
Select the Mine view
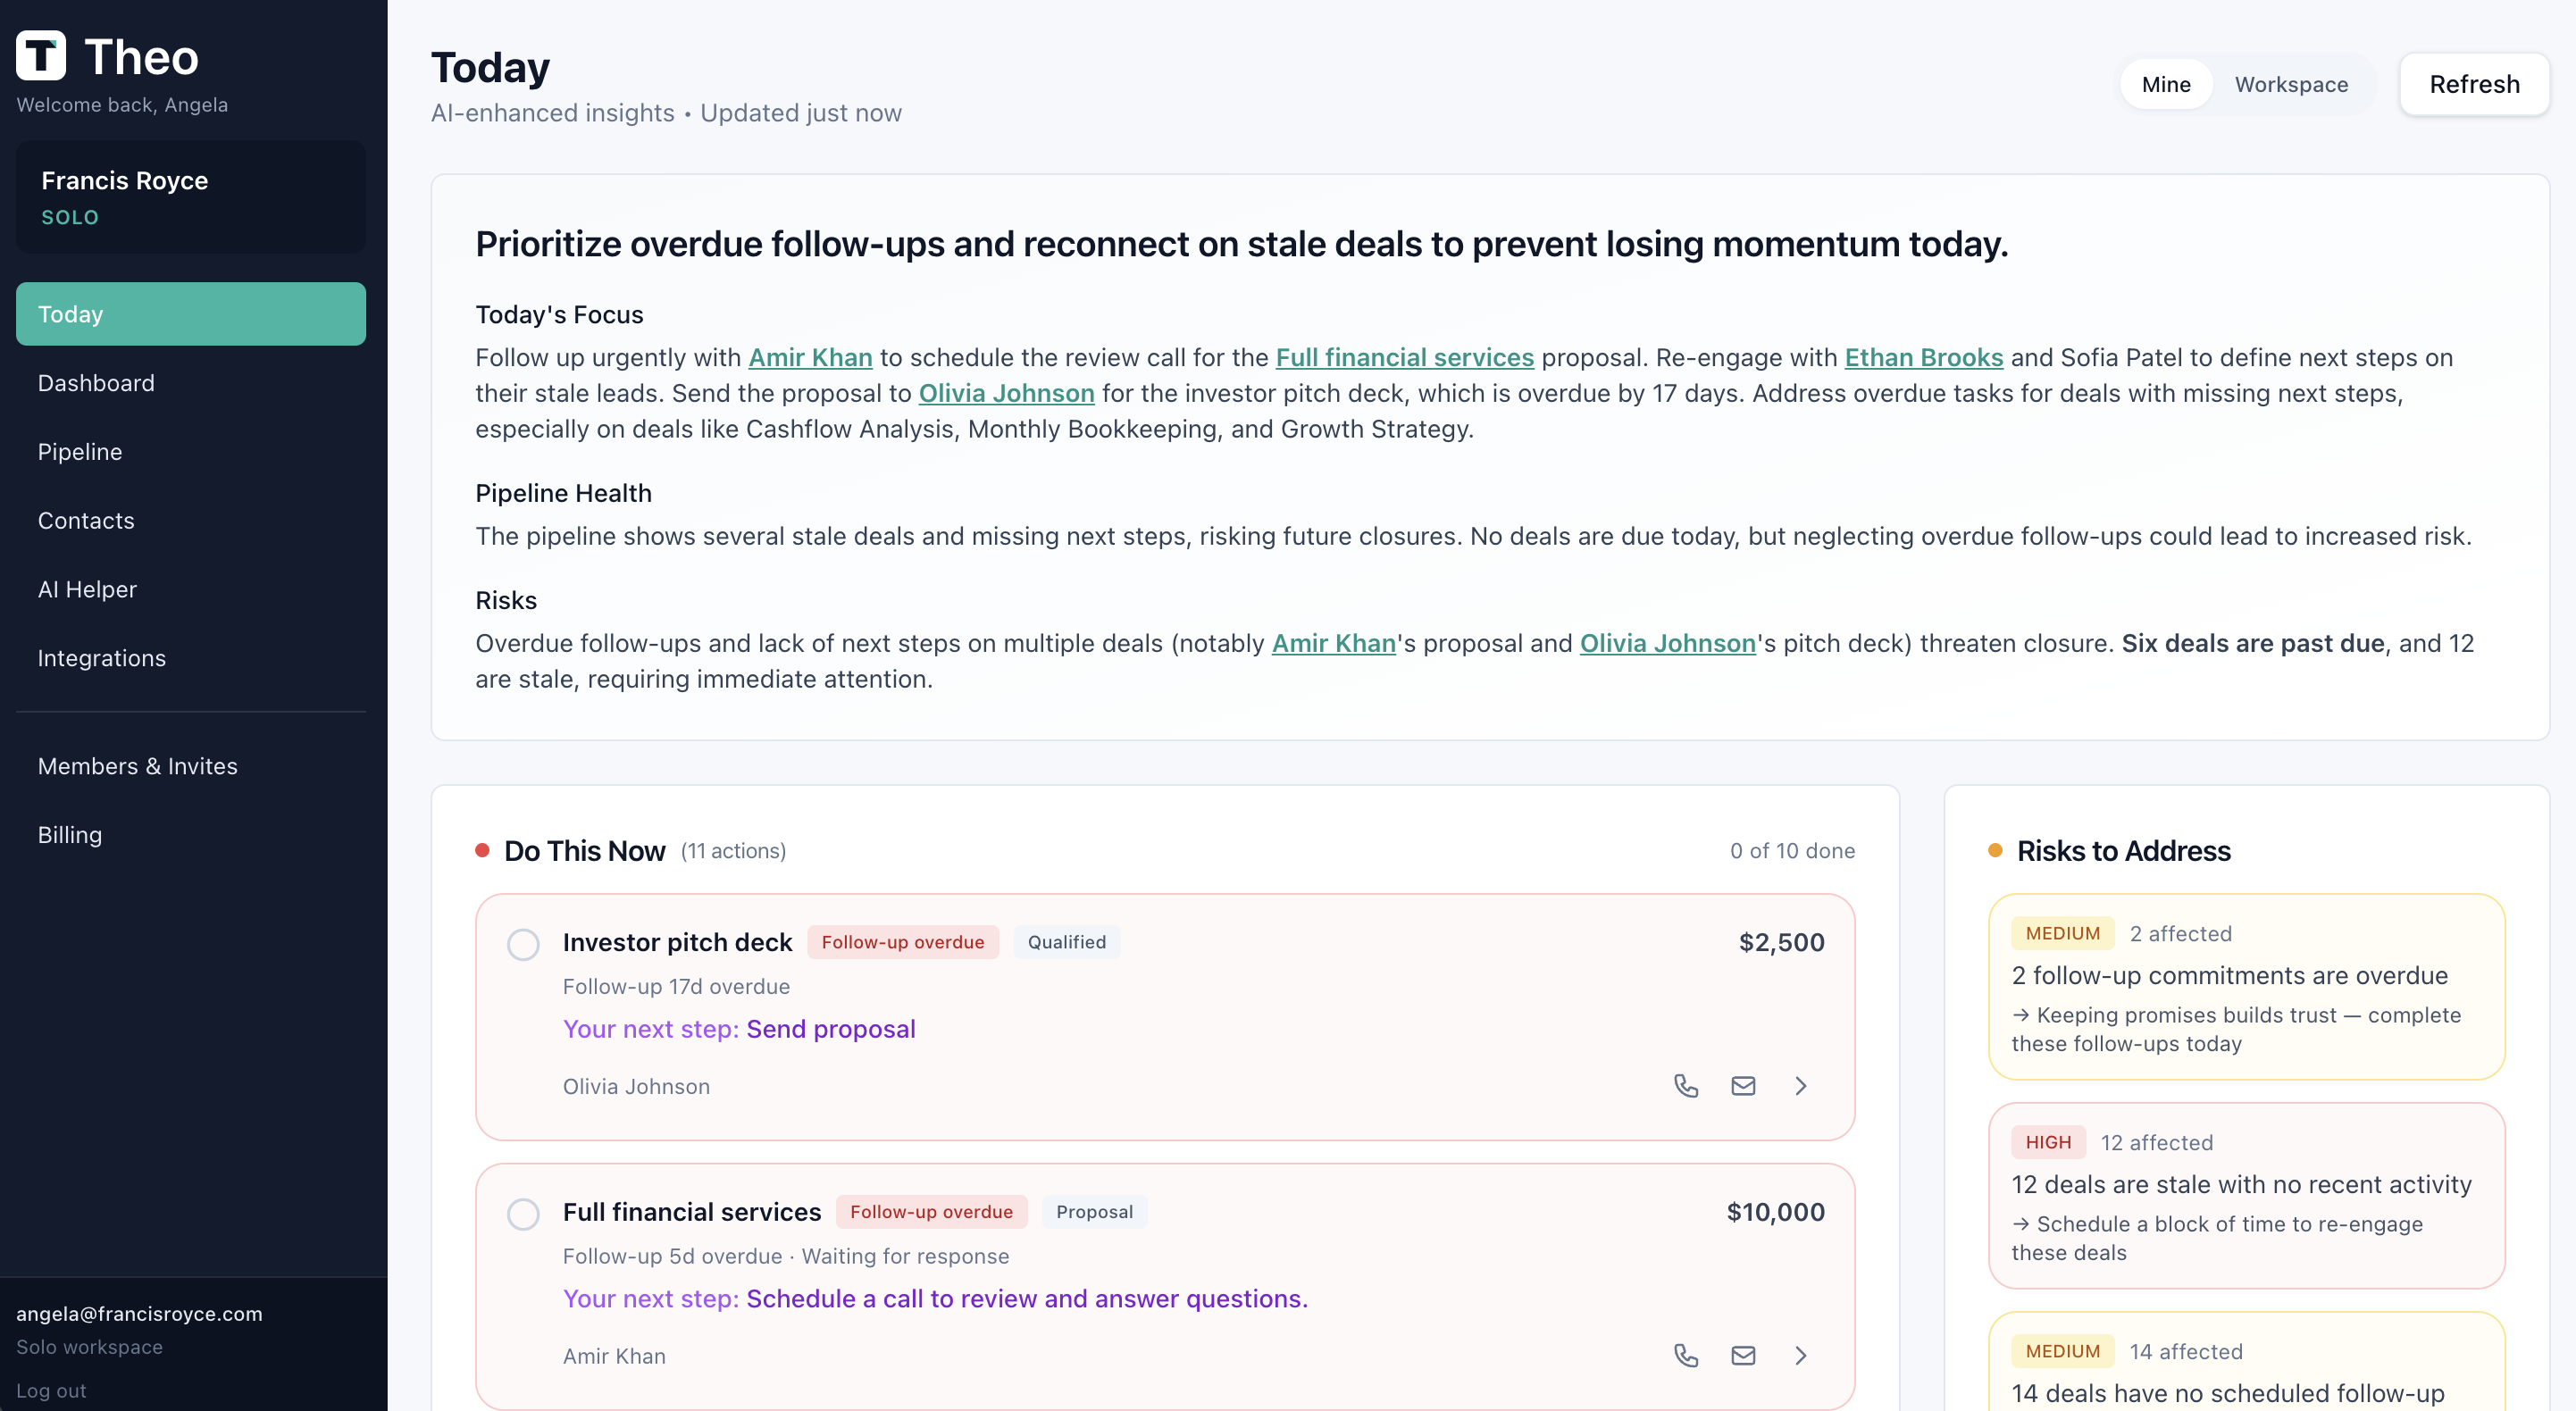[x=2166, y=84]
